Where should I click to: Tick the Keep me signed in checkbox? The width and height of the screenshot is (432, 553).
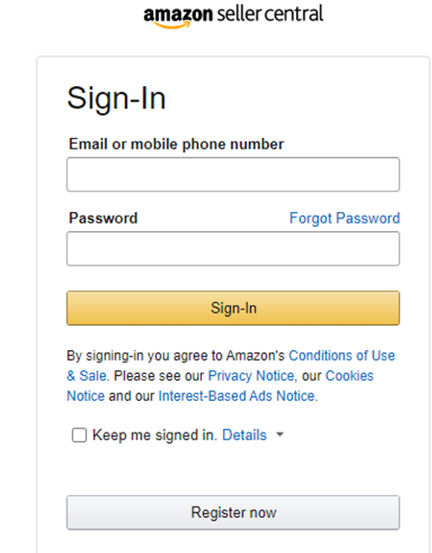pos(79,435)
